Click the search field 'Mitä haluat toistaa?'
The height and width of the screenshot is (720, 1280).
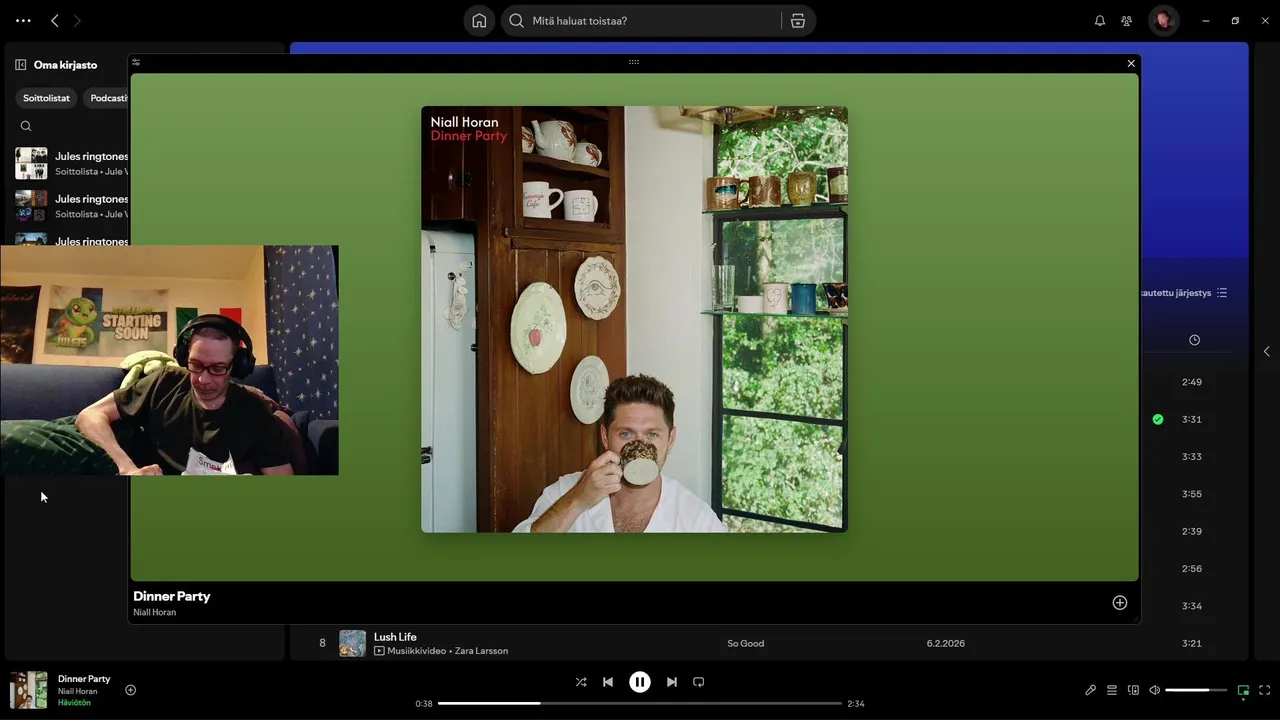643,20
